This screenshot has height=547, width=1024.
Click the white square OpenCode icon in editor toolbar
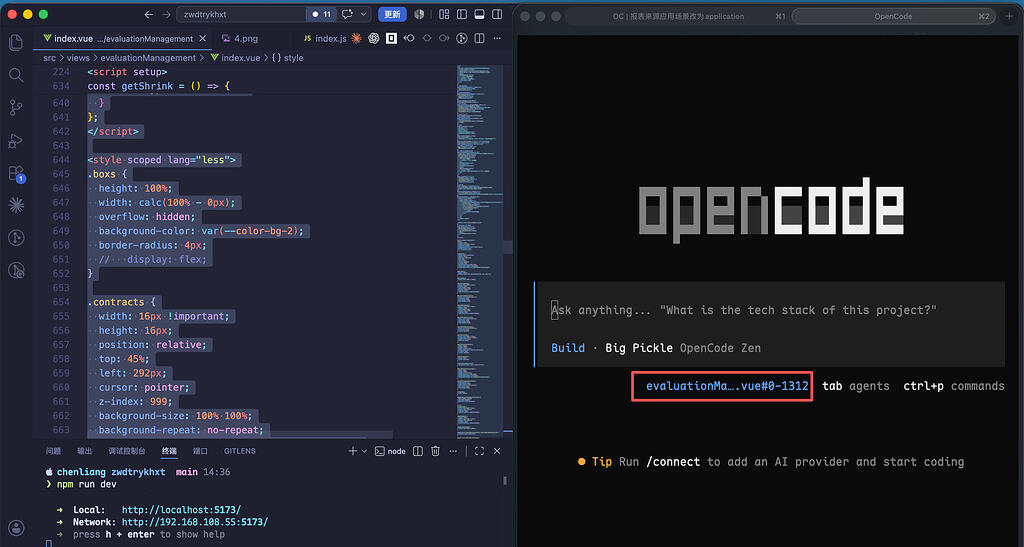coord(391,39)
